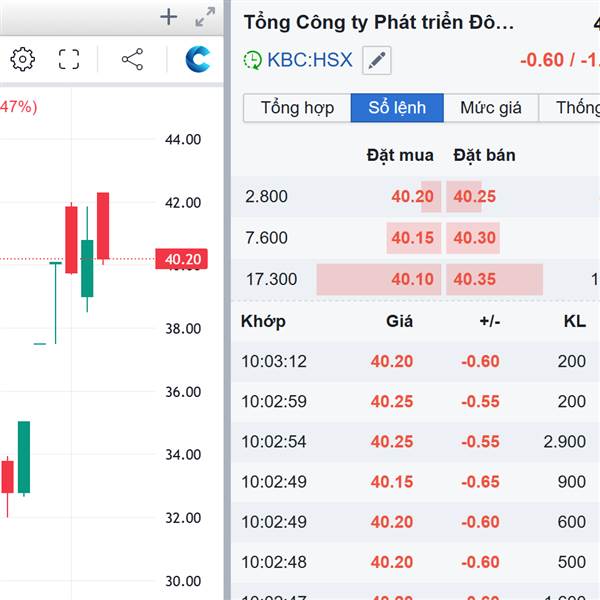Viewport: 600px width, 600px height.
Task: Click the KBC:HSX ticker link
Action: (x=310, y=60)
